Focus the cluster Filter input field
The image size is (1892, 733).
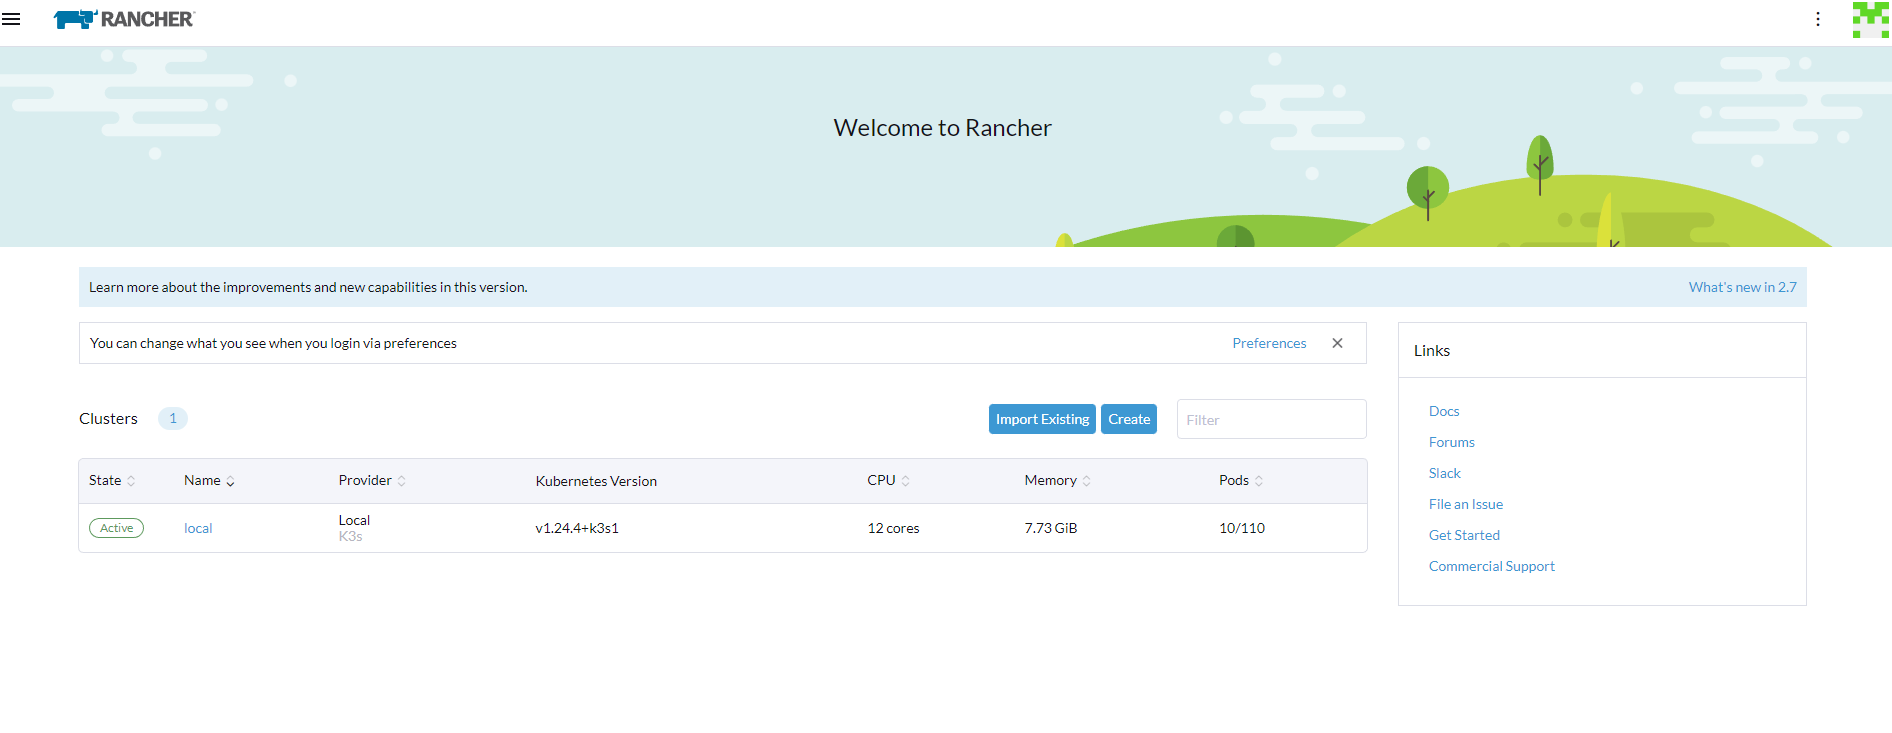pyautogui.click(x=1271, y=419)
